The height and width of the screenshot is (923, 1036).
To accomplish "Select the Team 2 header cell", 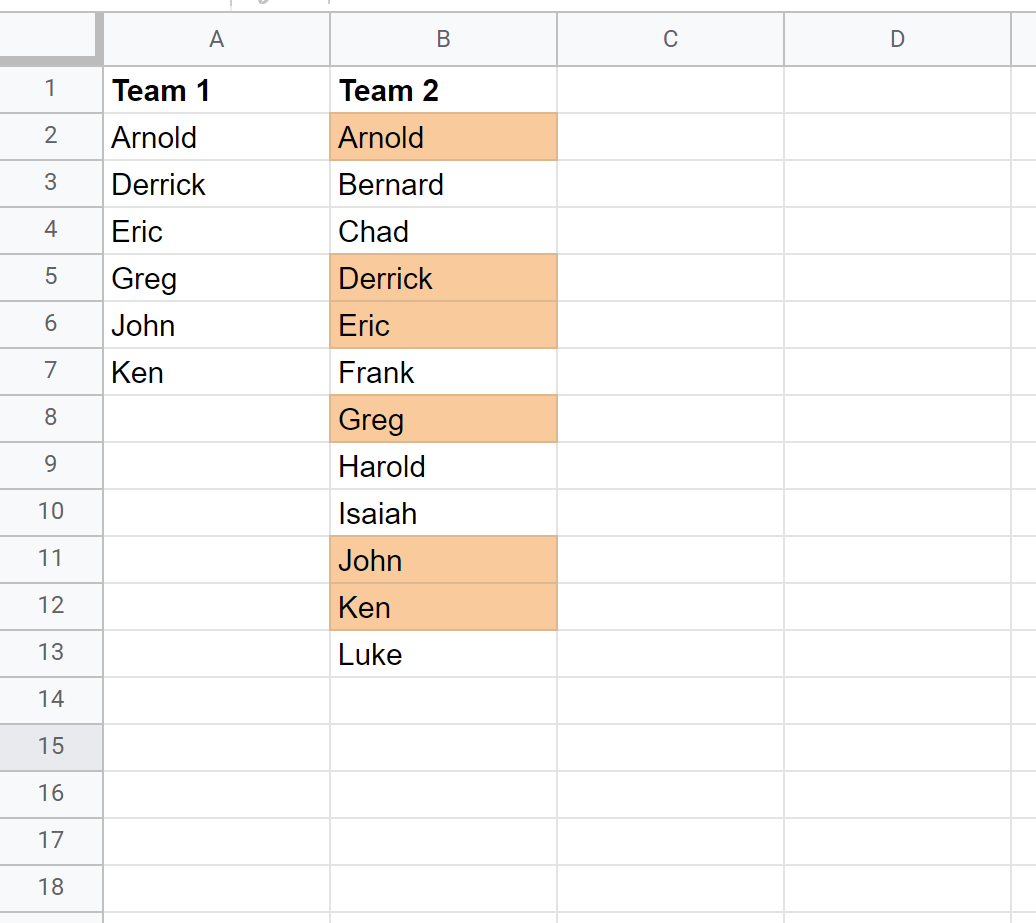I will pyautogui.click(x=443, y=91).
